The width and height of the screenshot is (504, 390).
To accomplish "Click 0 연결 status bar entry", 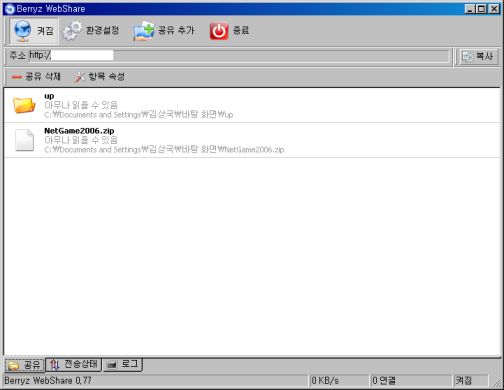I will [411, 380].
